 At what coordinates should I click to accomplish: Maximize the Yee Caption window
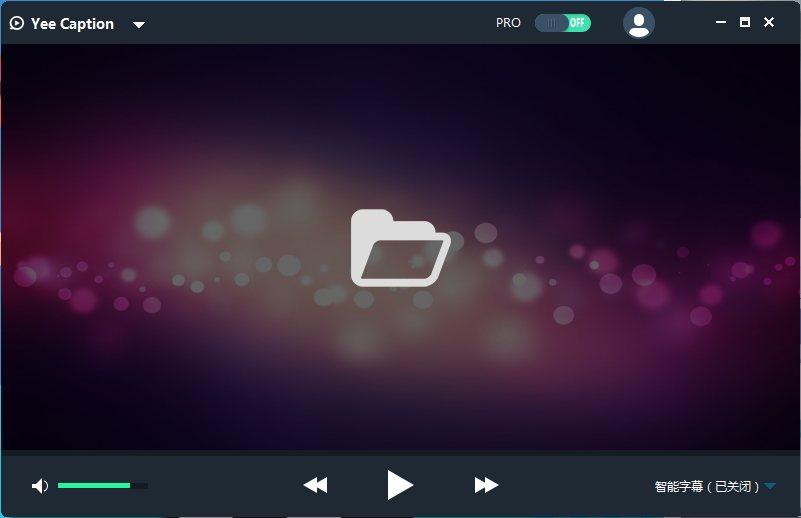745,22
